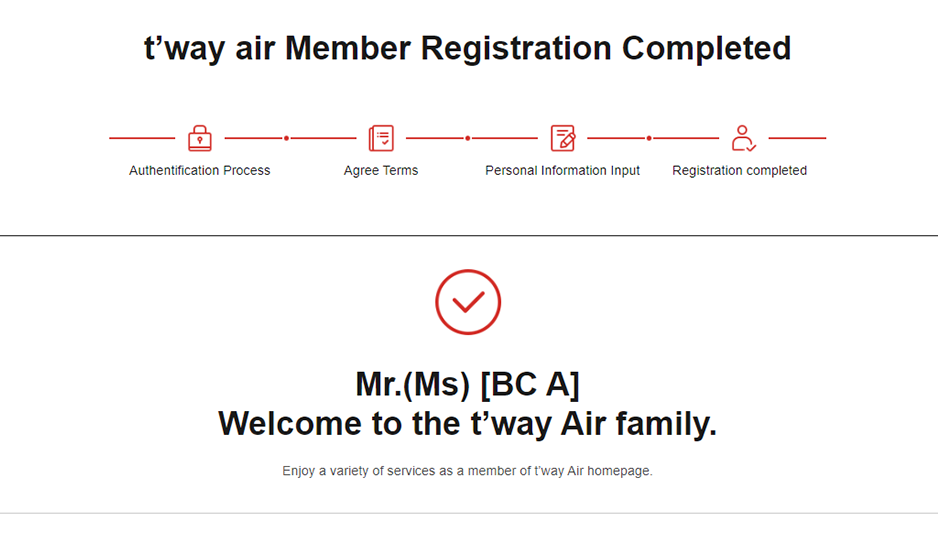
Task: Click the Registration completed person icon
Action: click(743, 138)
